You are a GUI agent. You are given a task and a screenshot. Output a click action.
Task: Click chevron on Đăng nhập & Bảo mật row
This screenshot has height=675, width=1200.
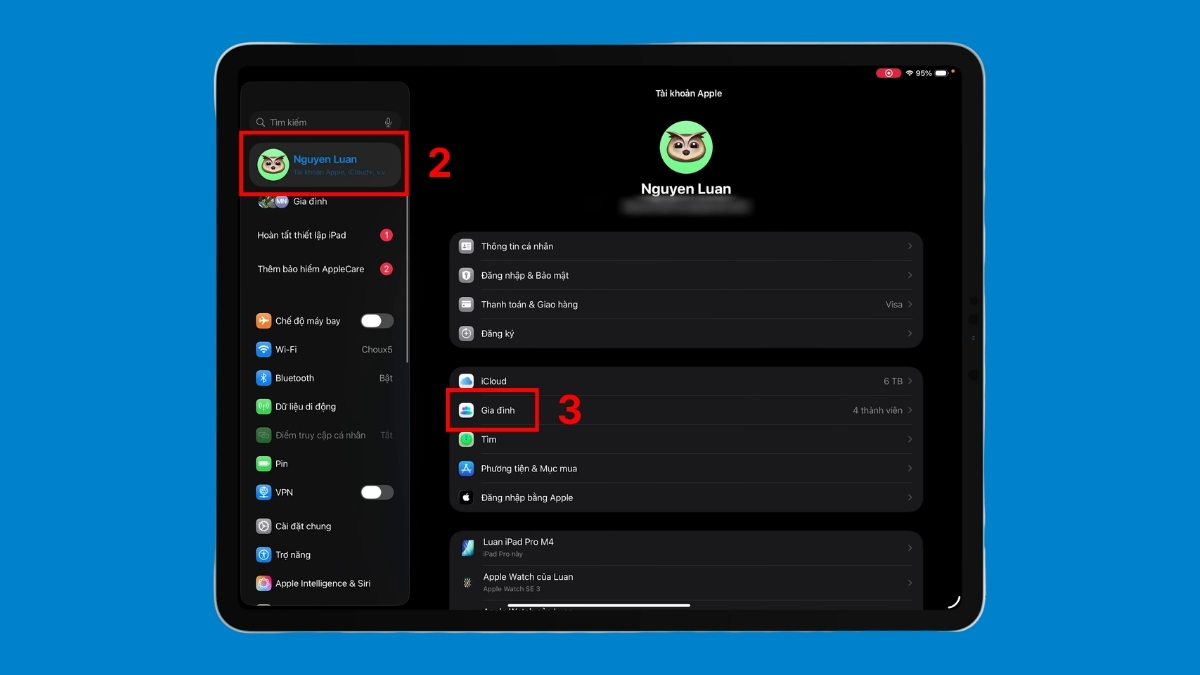tap(910, 275)
